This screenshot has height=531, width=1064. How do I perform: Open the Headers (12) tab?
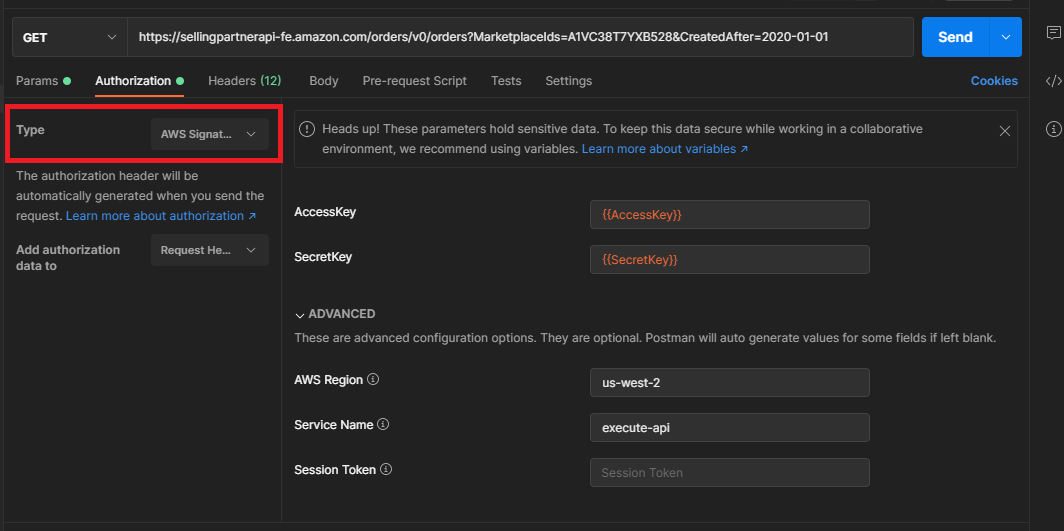tap(244, 81)
